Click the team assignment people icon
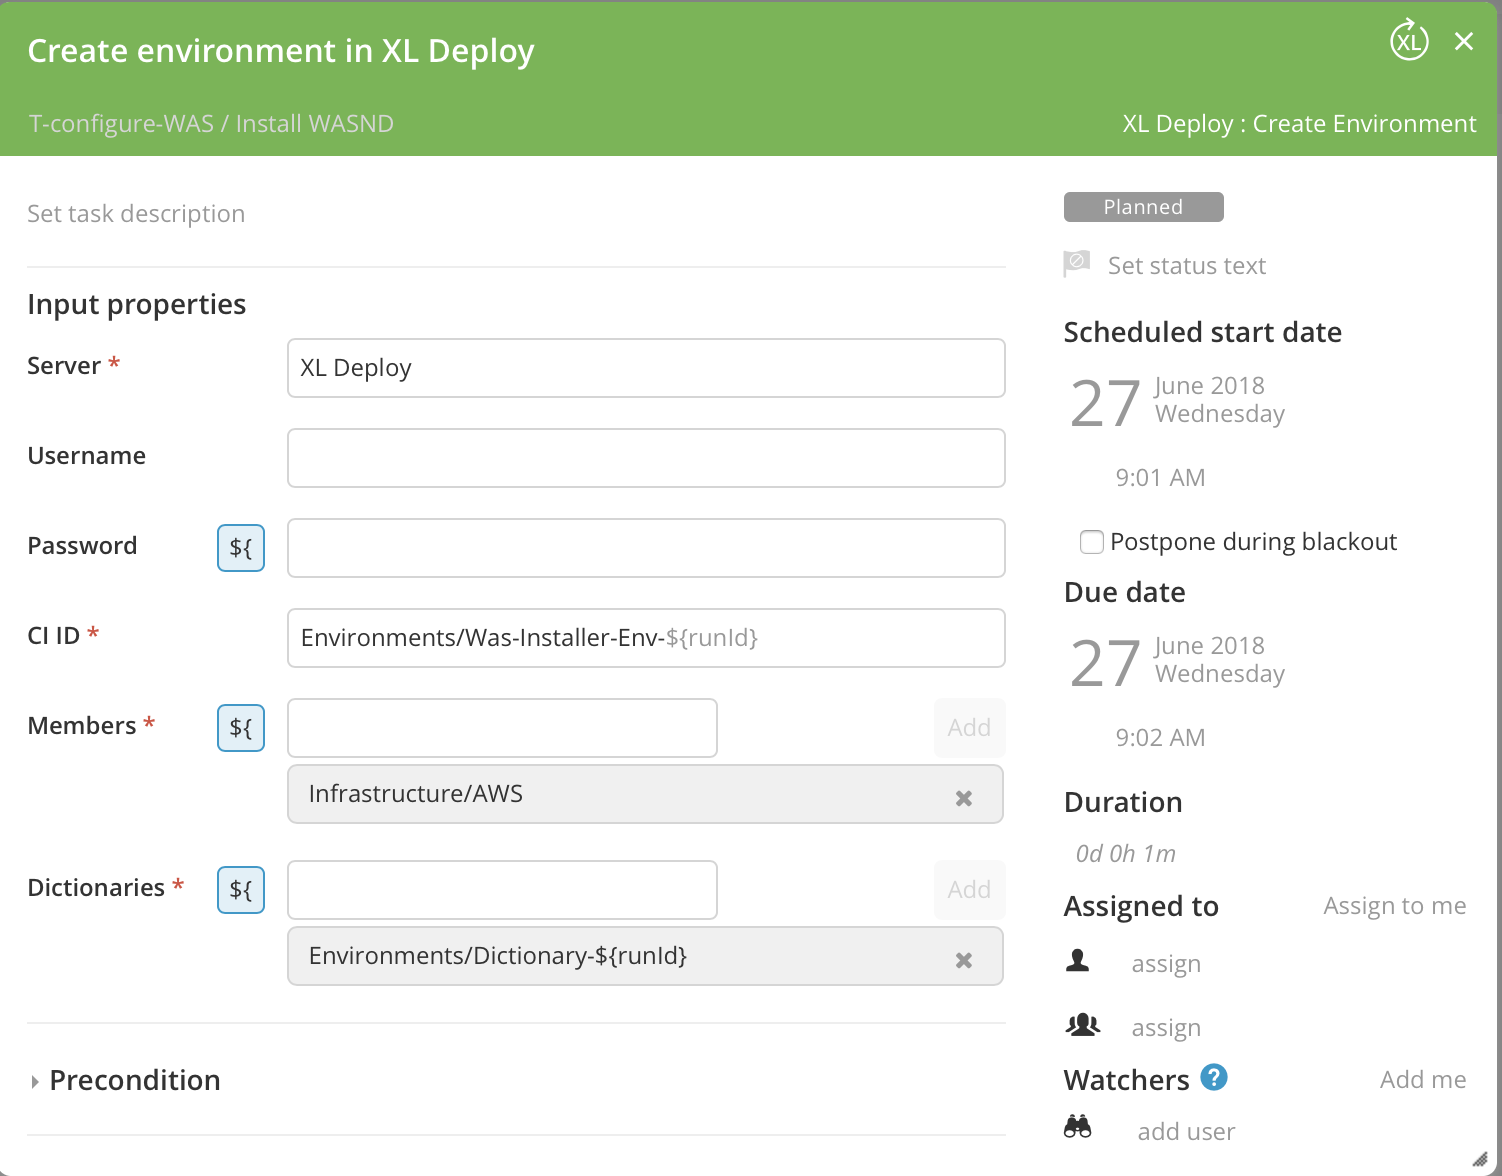 (1082, 1024)
